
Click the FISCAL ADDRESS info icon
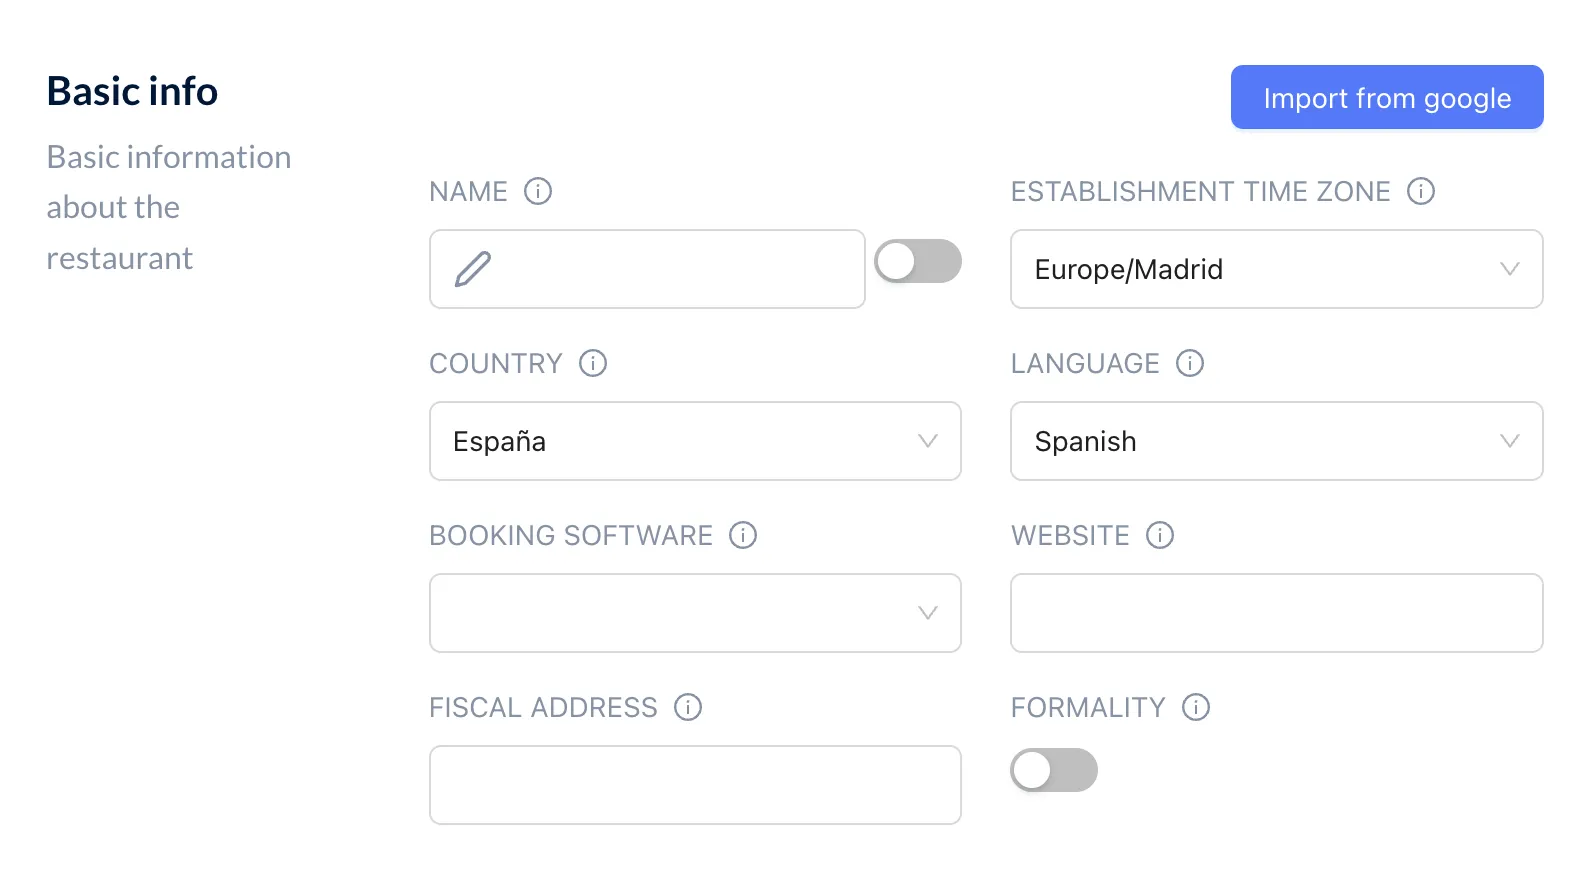(x=688, y=707)
